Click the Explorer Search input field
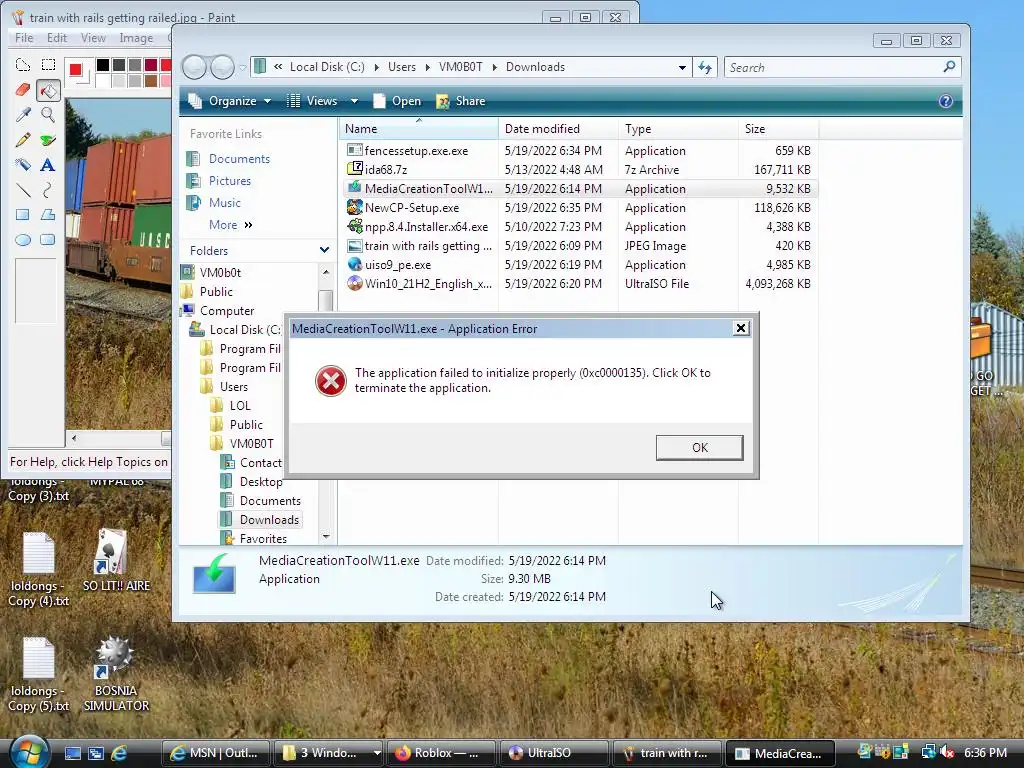The height and width of the screenshot is (768, 1024). (835, 67)
